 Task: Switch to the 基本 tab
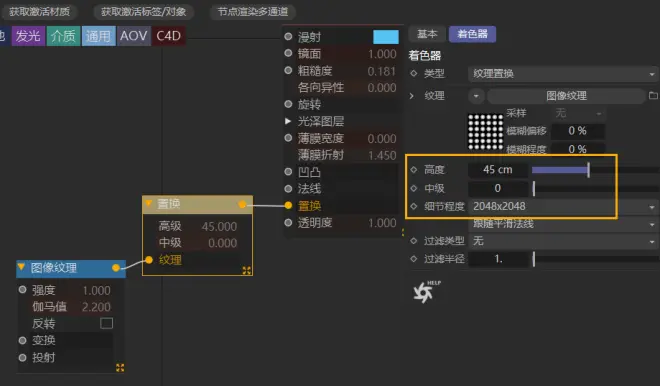click(427, 34)
